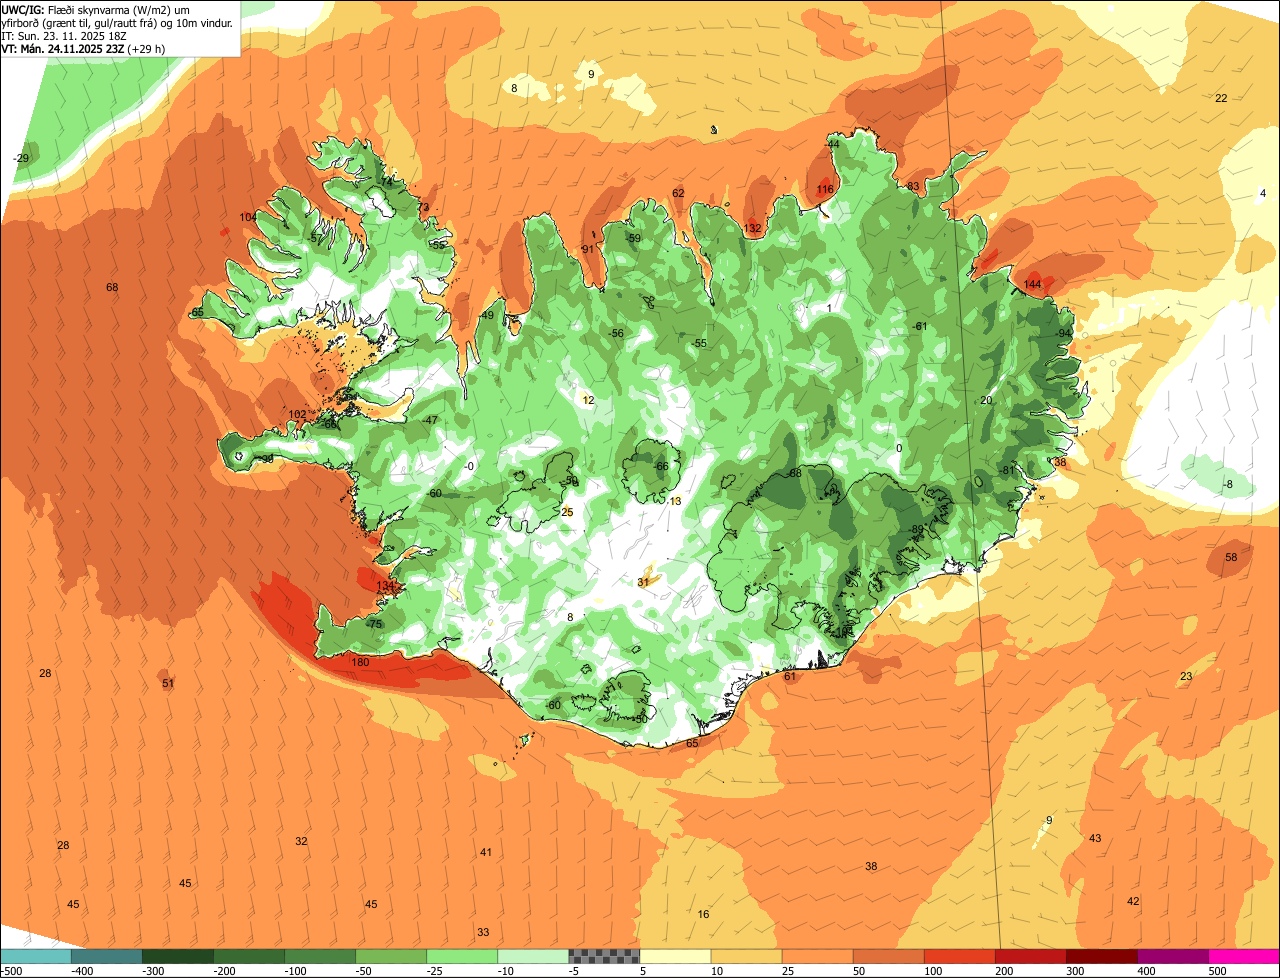This screenshot has width=1280, height=978.
Task: Select the value 43 in the lower-right ocean
Action: tap(1095, 838)
